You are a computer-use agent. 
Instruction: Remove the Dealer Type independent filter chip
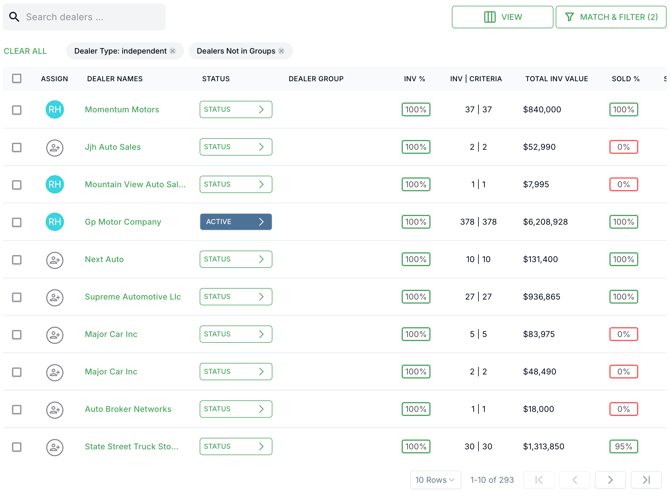173,51
